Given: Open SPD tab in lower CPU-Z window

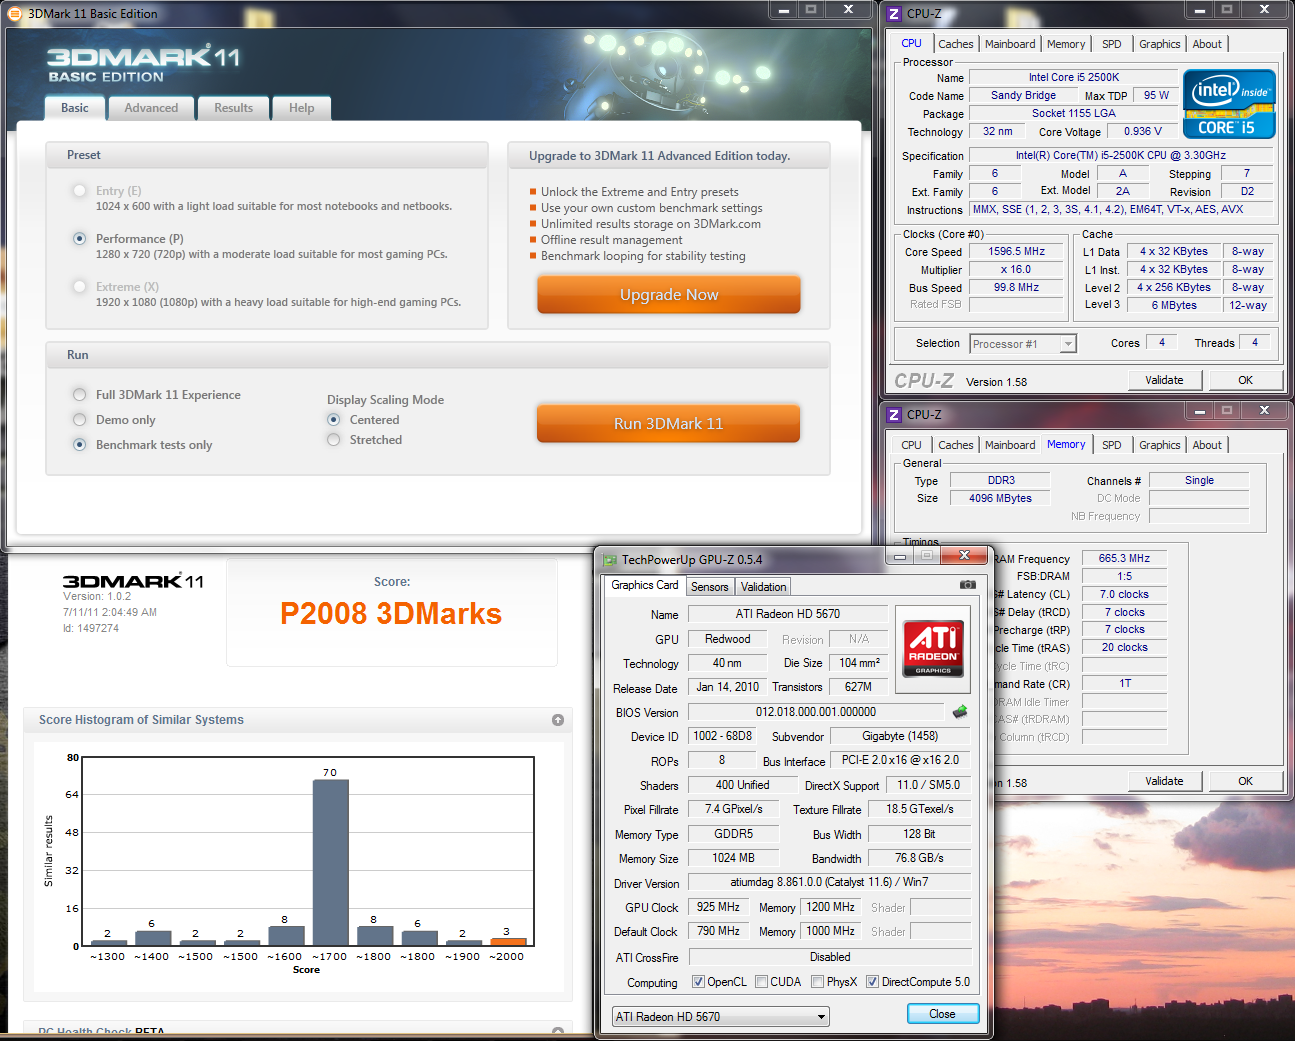Looking at the screenshot, I should pyautogui.click(x=1111, y=445).
